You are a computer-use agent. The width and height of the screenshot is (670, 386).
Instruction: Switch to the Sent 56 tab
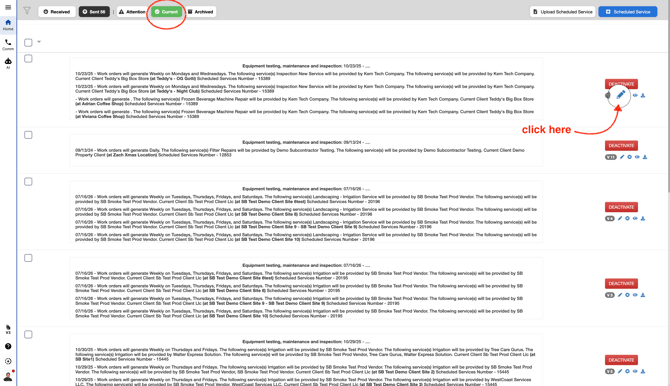pos(94,12)
